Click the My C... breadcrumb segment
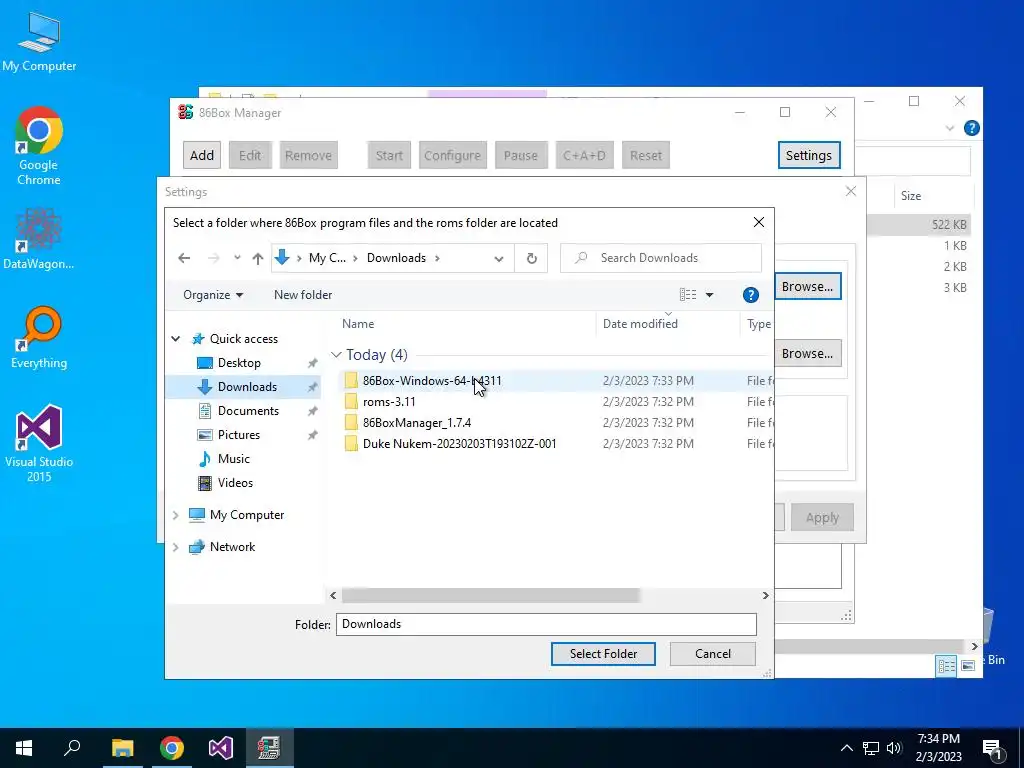 [327, 258]
